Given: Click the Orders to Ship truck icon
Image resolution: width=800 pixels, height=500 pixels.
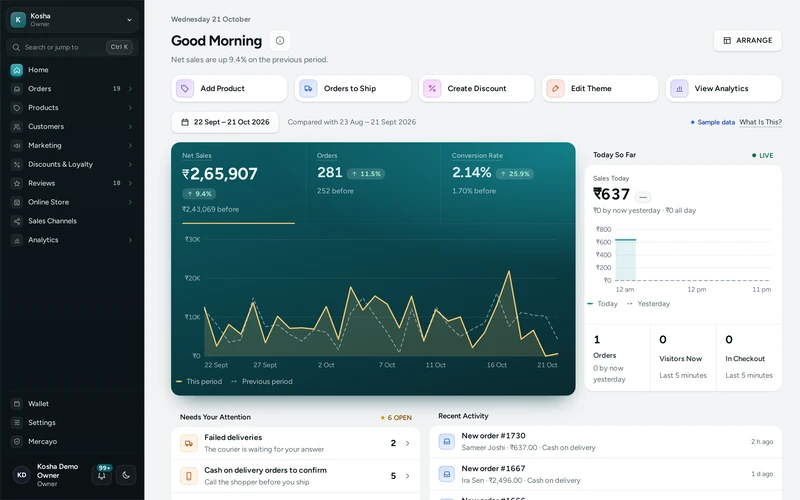Looking at the screenshot, I should click(308, 88).
